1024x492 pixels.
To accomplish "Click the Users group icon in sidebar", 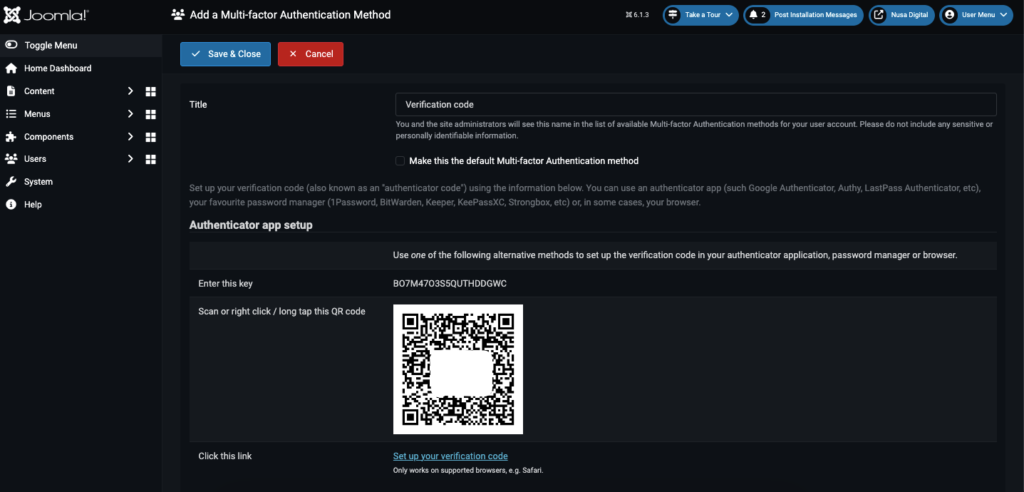I will (x=11, y=158).
